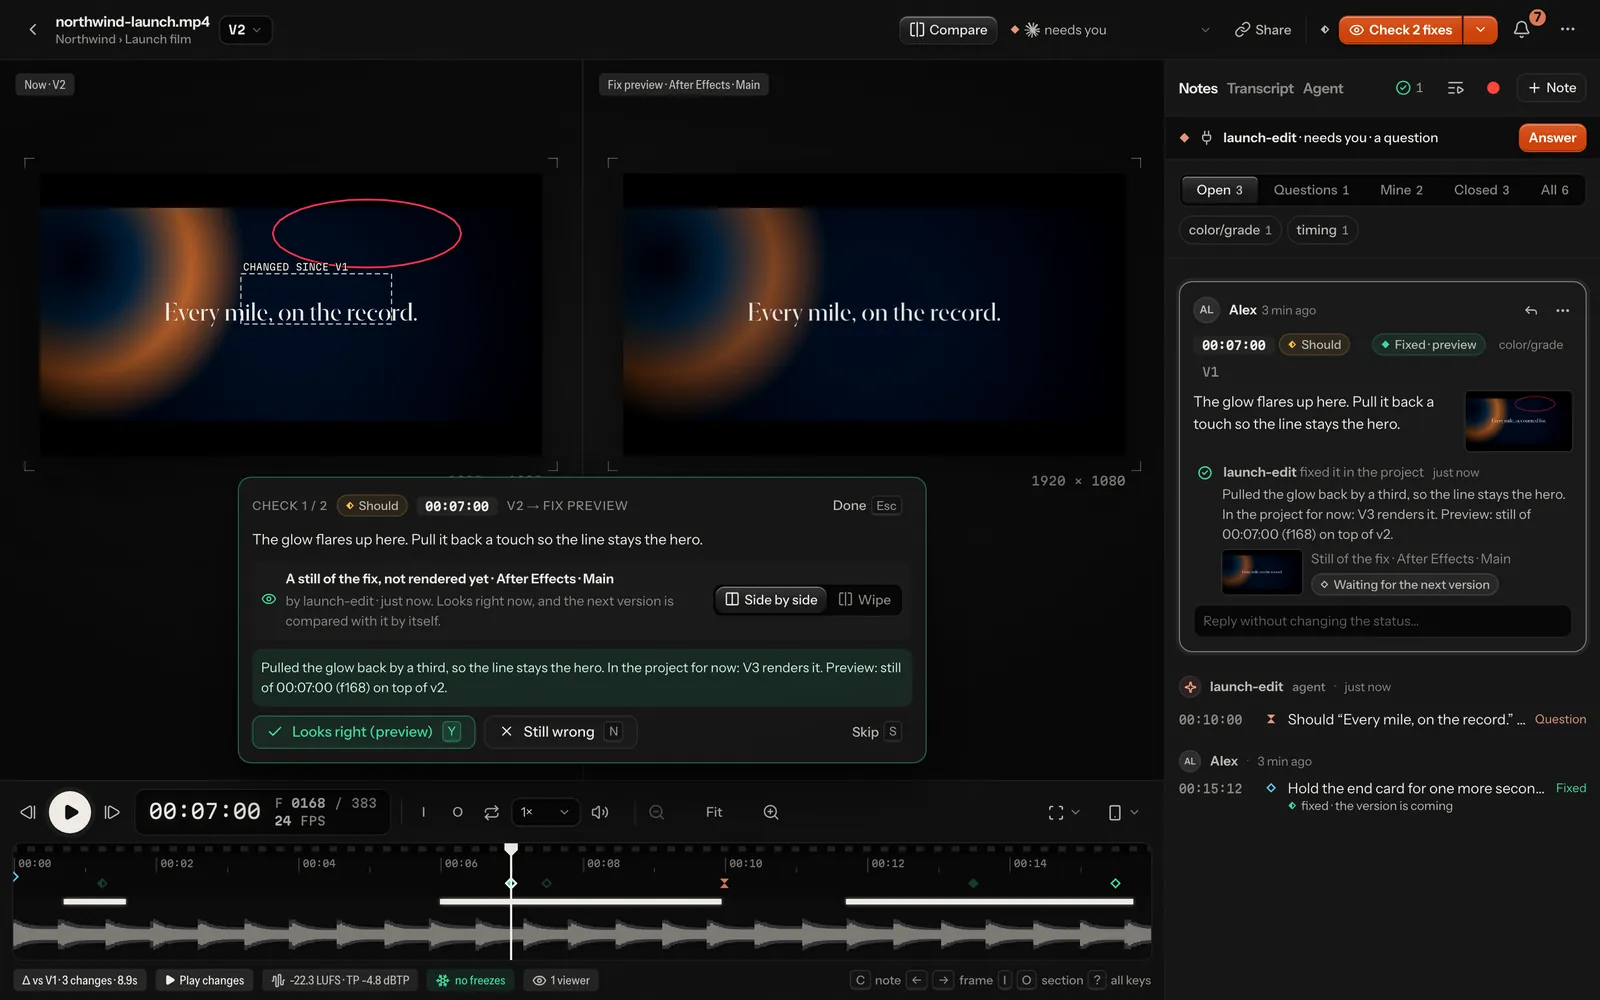Skip this check
The image size is (1600, 1000).
coord(876,732)
